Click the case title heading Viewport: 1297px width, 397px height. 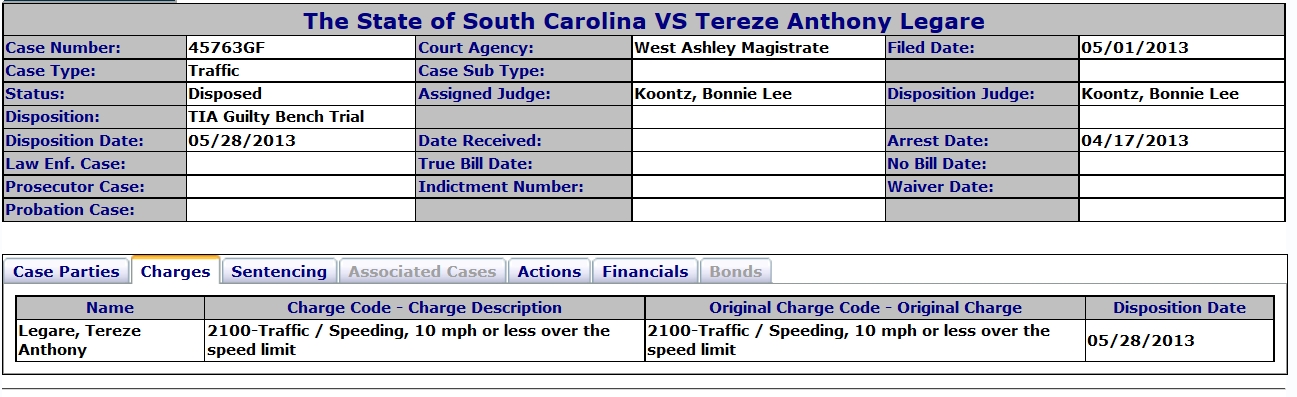tap(644, 21)
